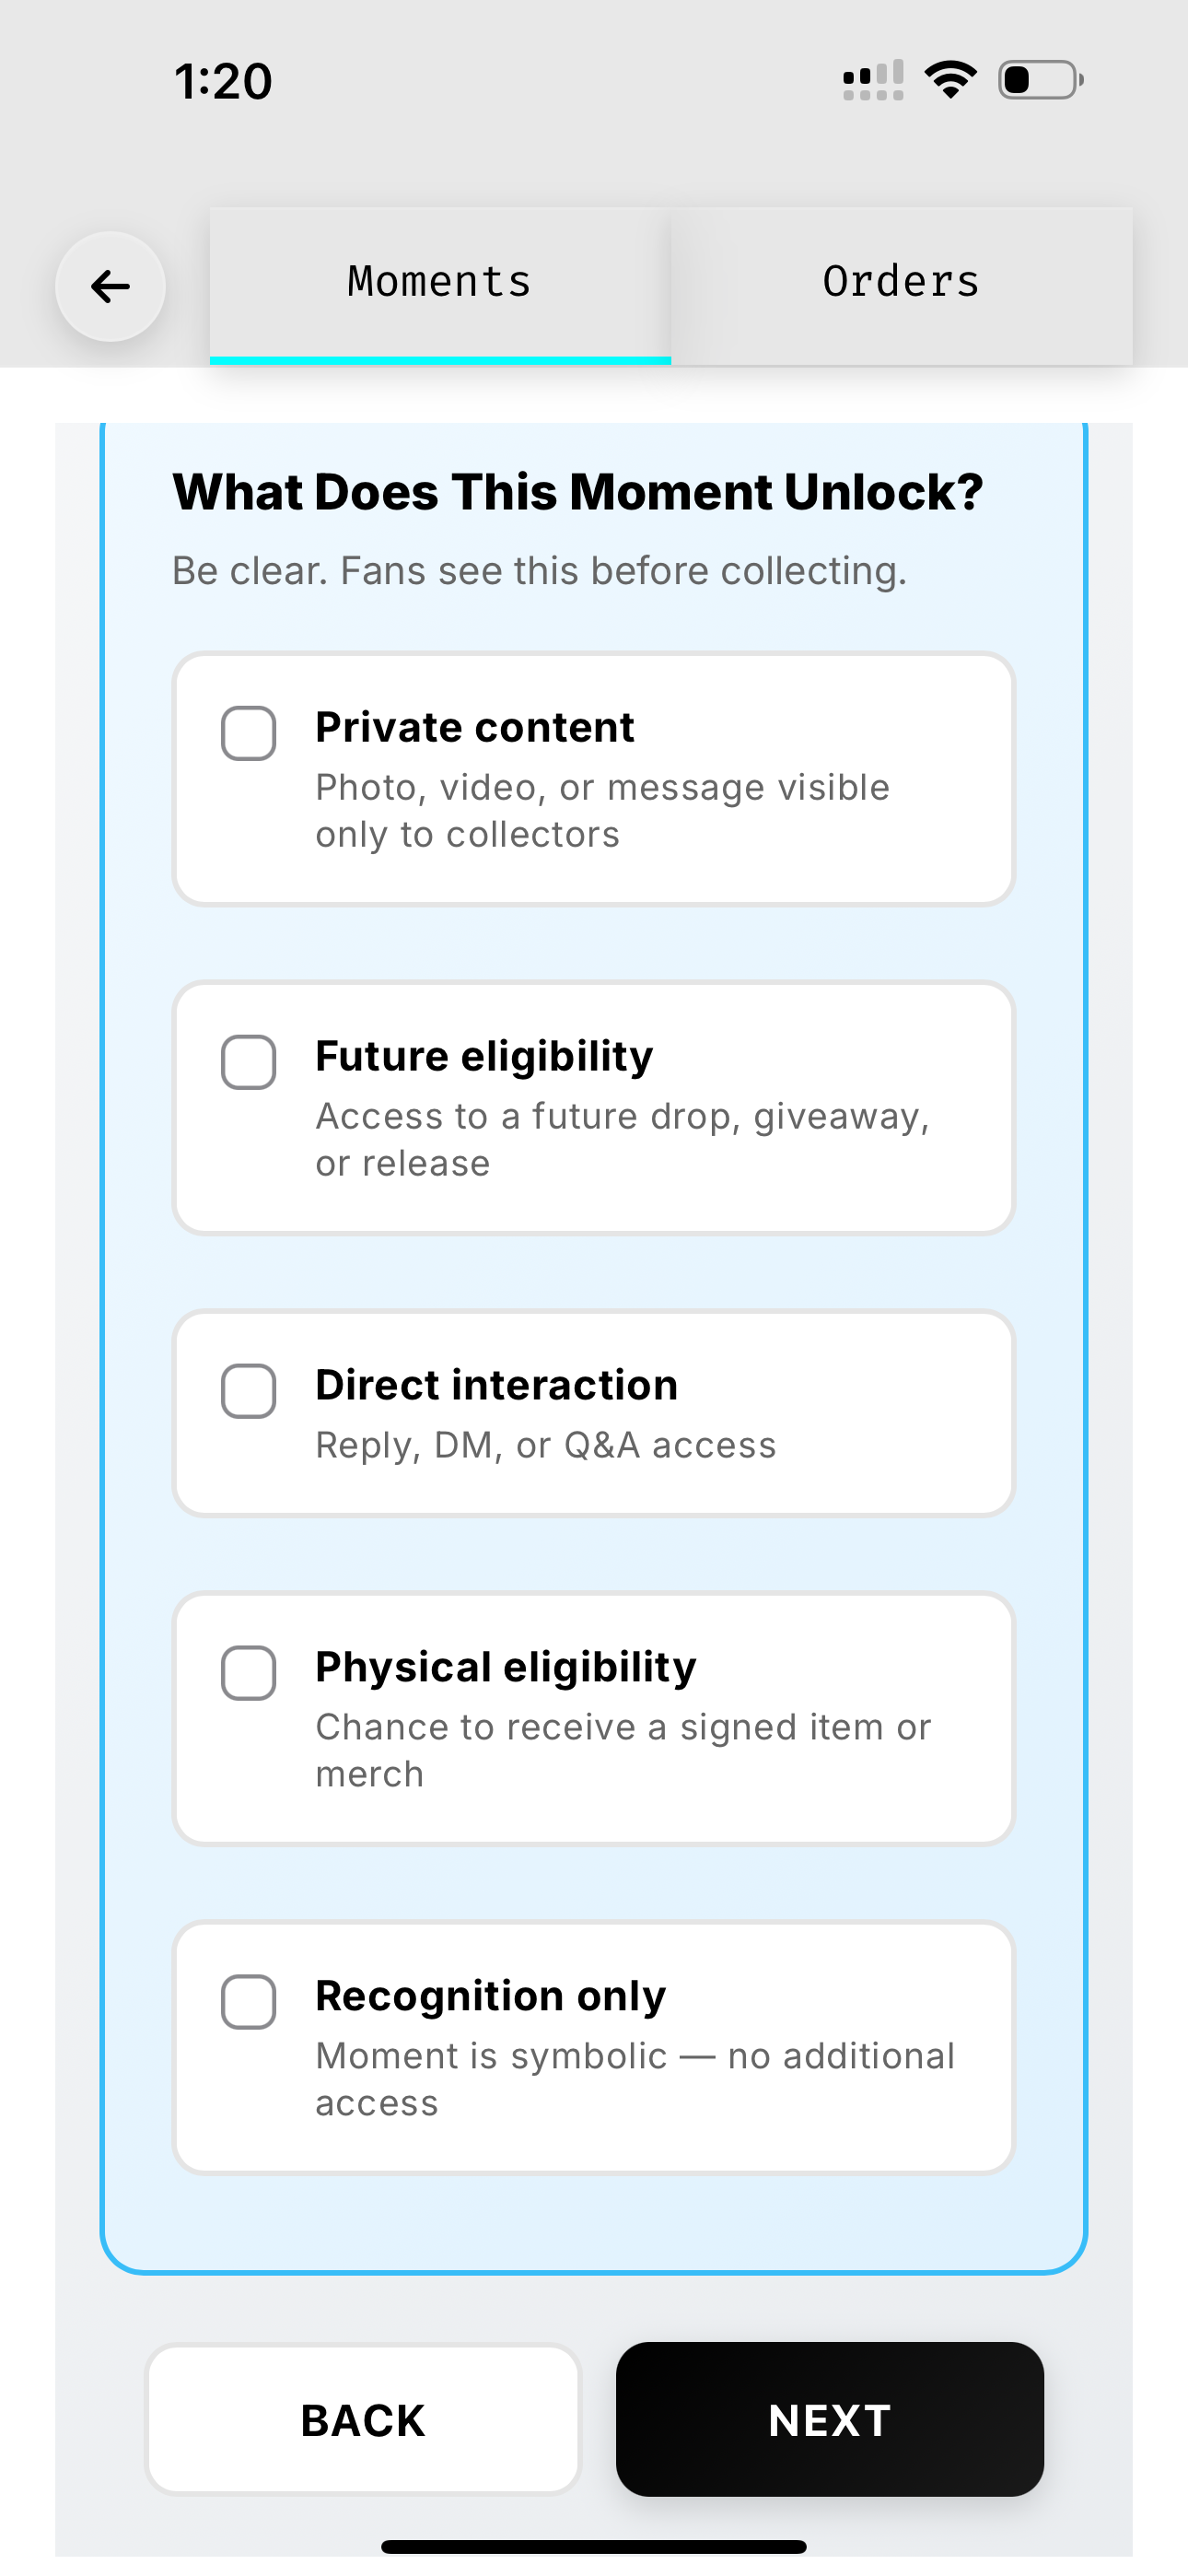
Task: Tap the home indicator bar at bottom
Action: [594, 2546]
